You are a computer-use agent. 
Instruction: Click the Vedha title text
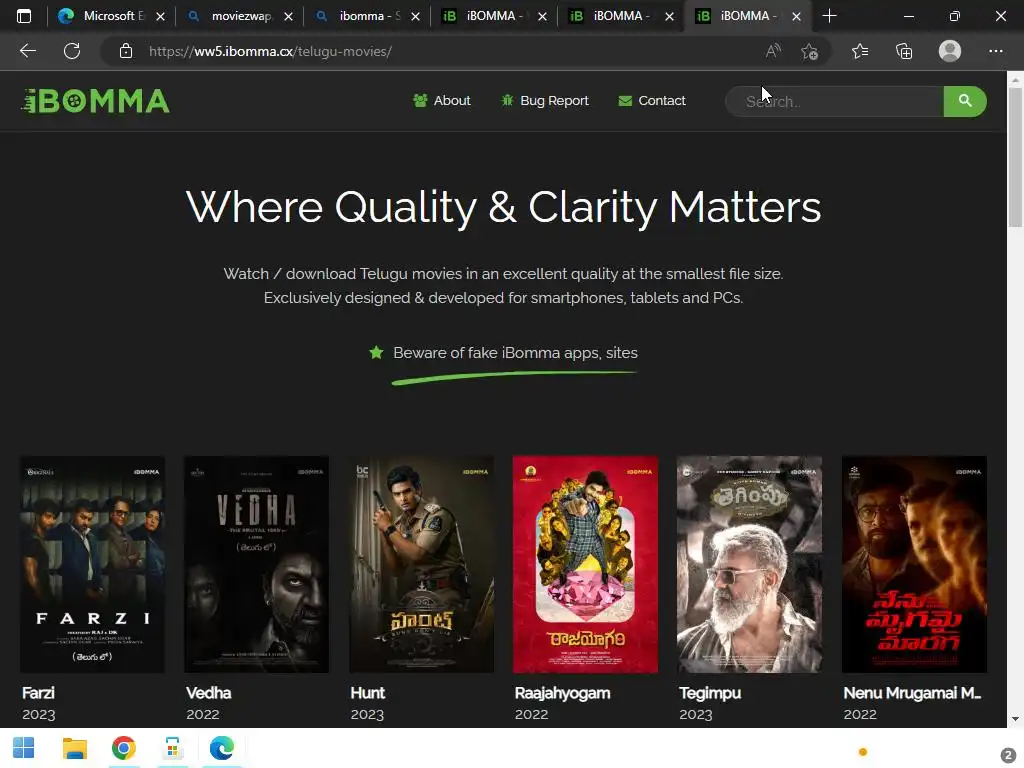pos(208,693)
